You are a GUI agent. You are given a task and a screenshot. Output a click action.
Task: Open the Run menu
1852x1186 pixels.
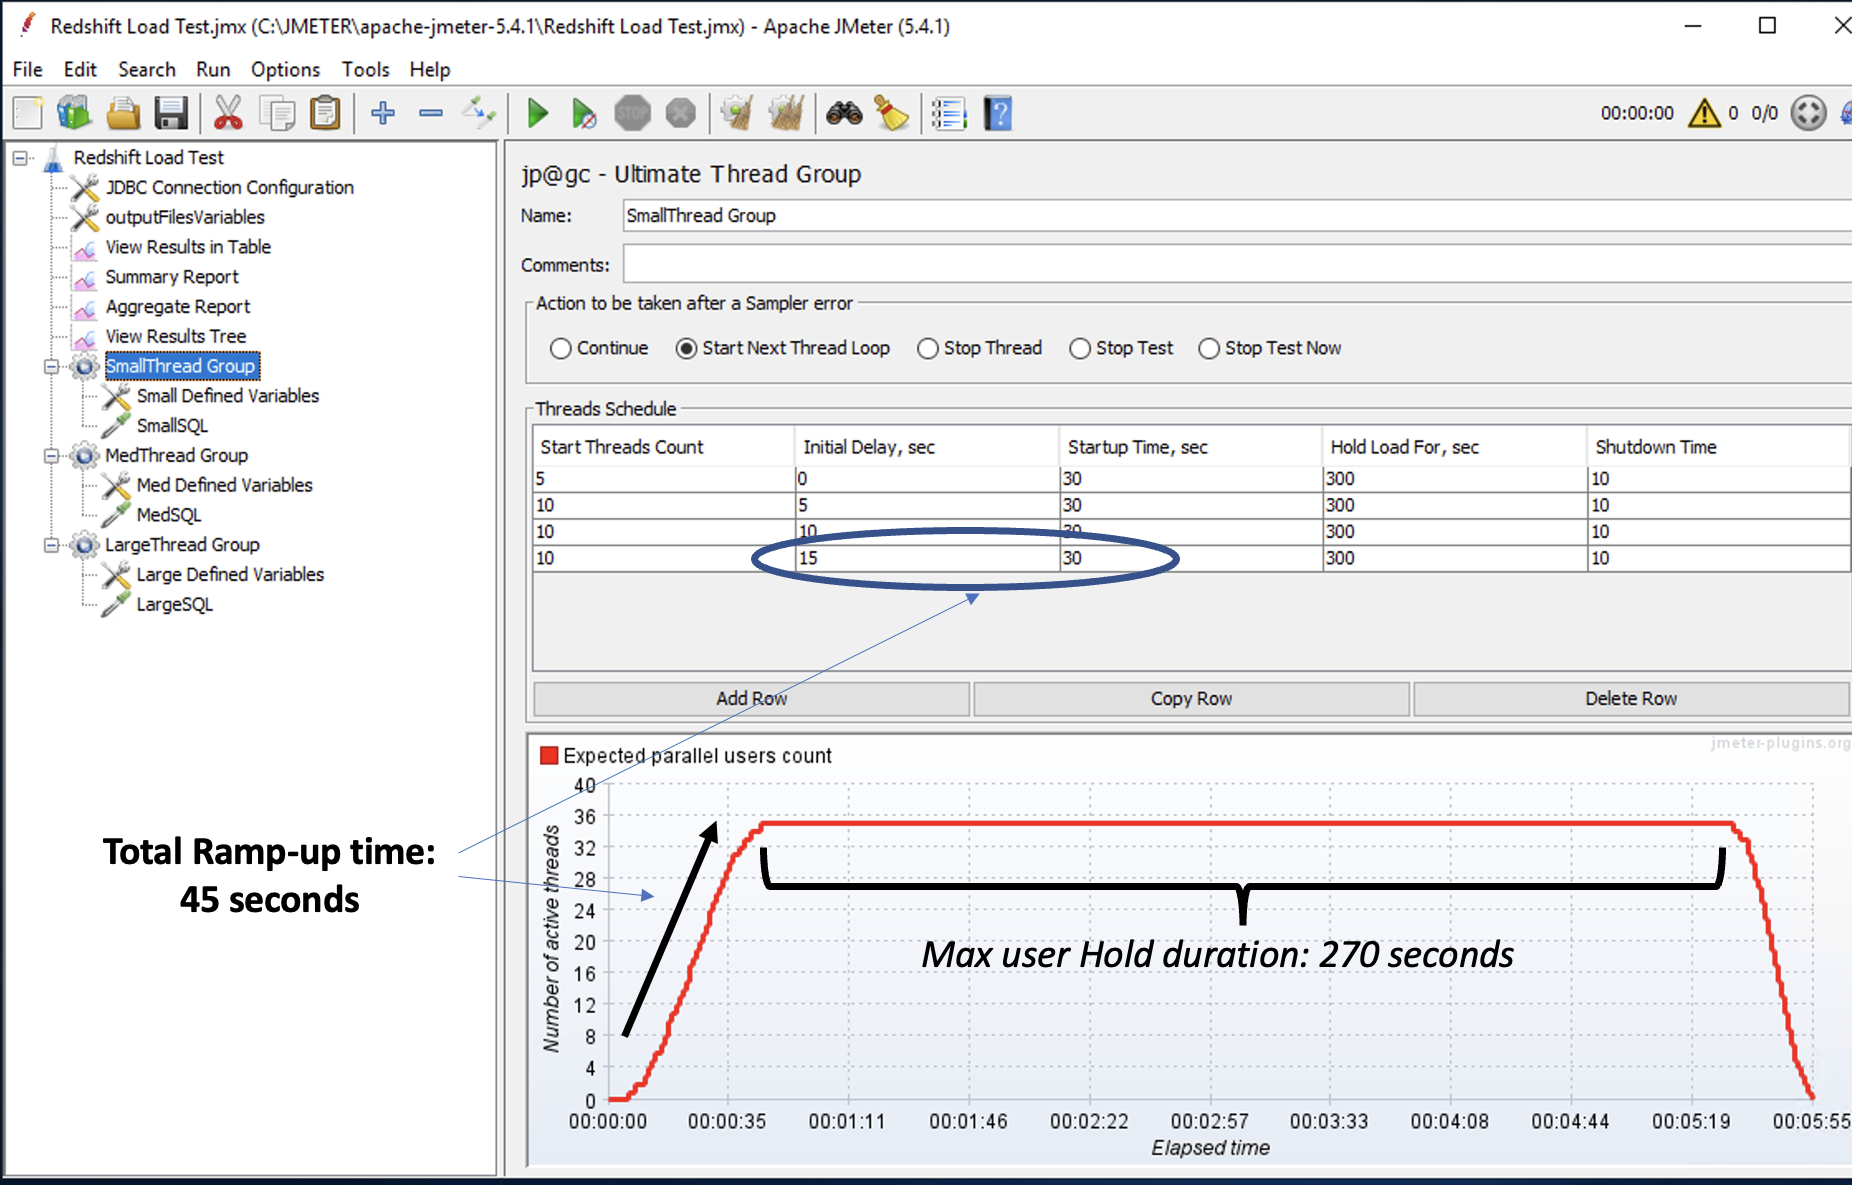213,69
